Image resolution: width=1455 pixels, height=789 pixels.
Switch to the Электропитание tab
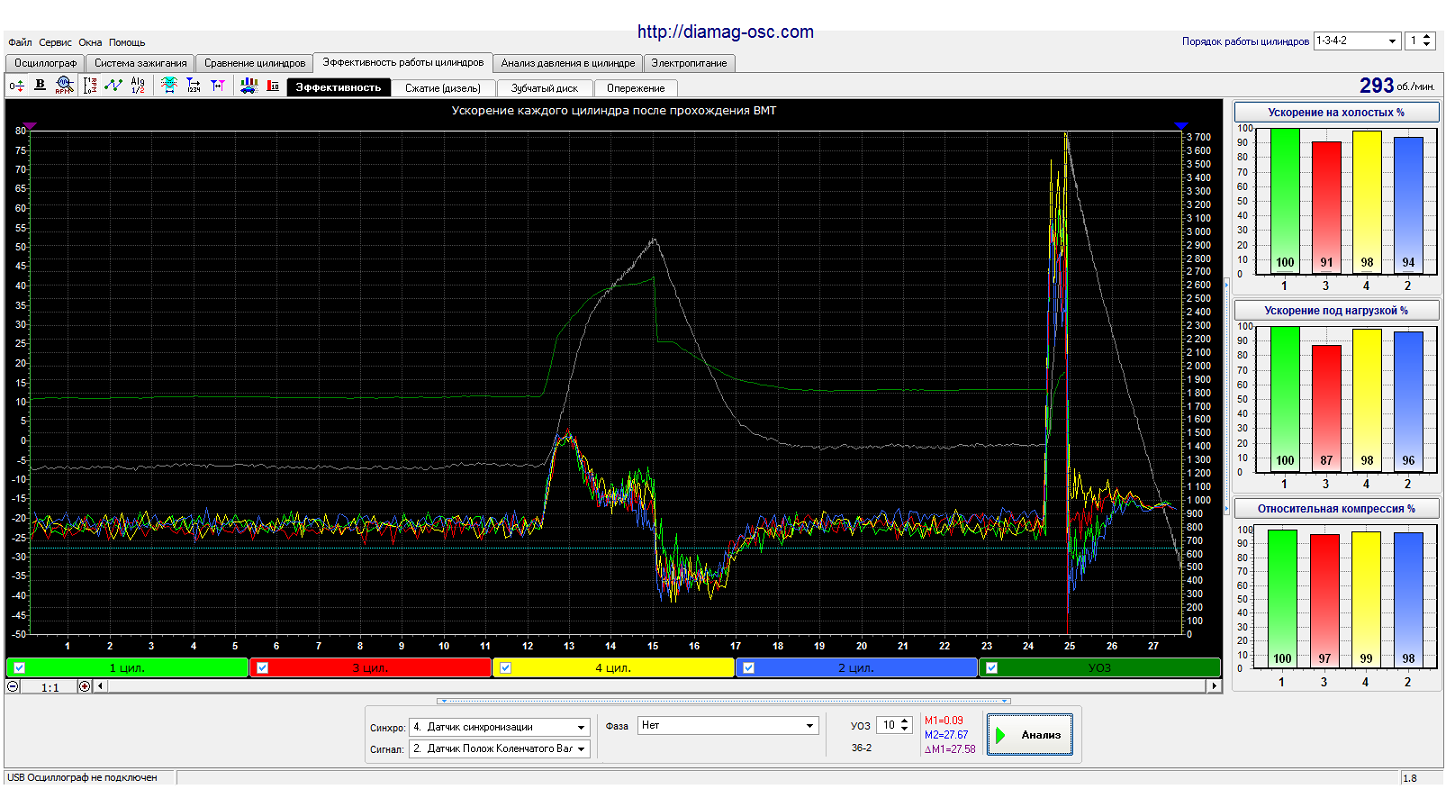[x=690, y=63]
